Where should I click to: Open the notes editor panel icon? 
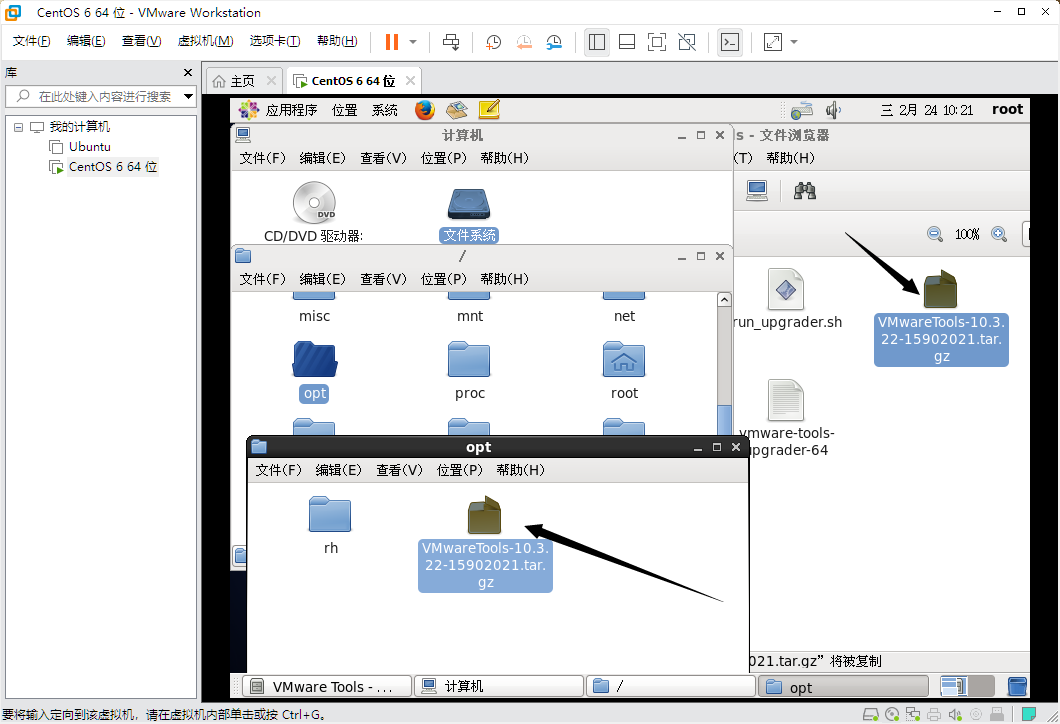pyautogui.click(x=489, y=110)
